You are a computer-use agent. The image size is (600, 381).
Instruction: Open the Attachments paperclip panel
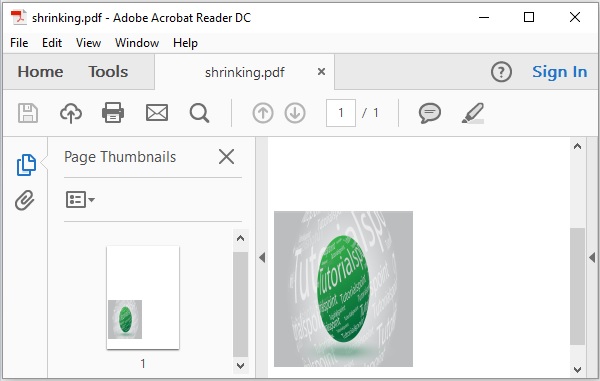point(25,200)
